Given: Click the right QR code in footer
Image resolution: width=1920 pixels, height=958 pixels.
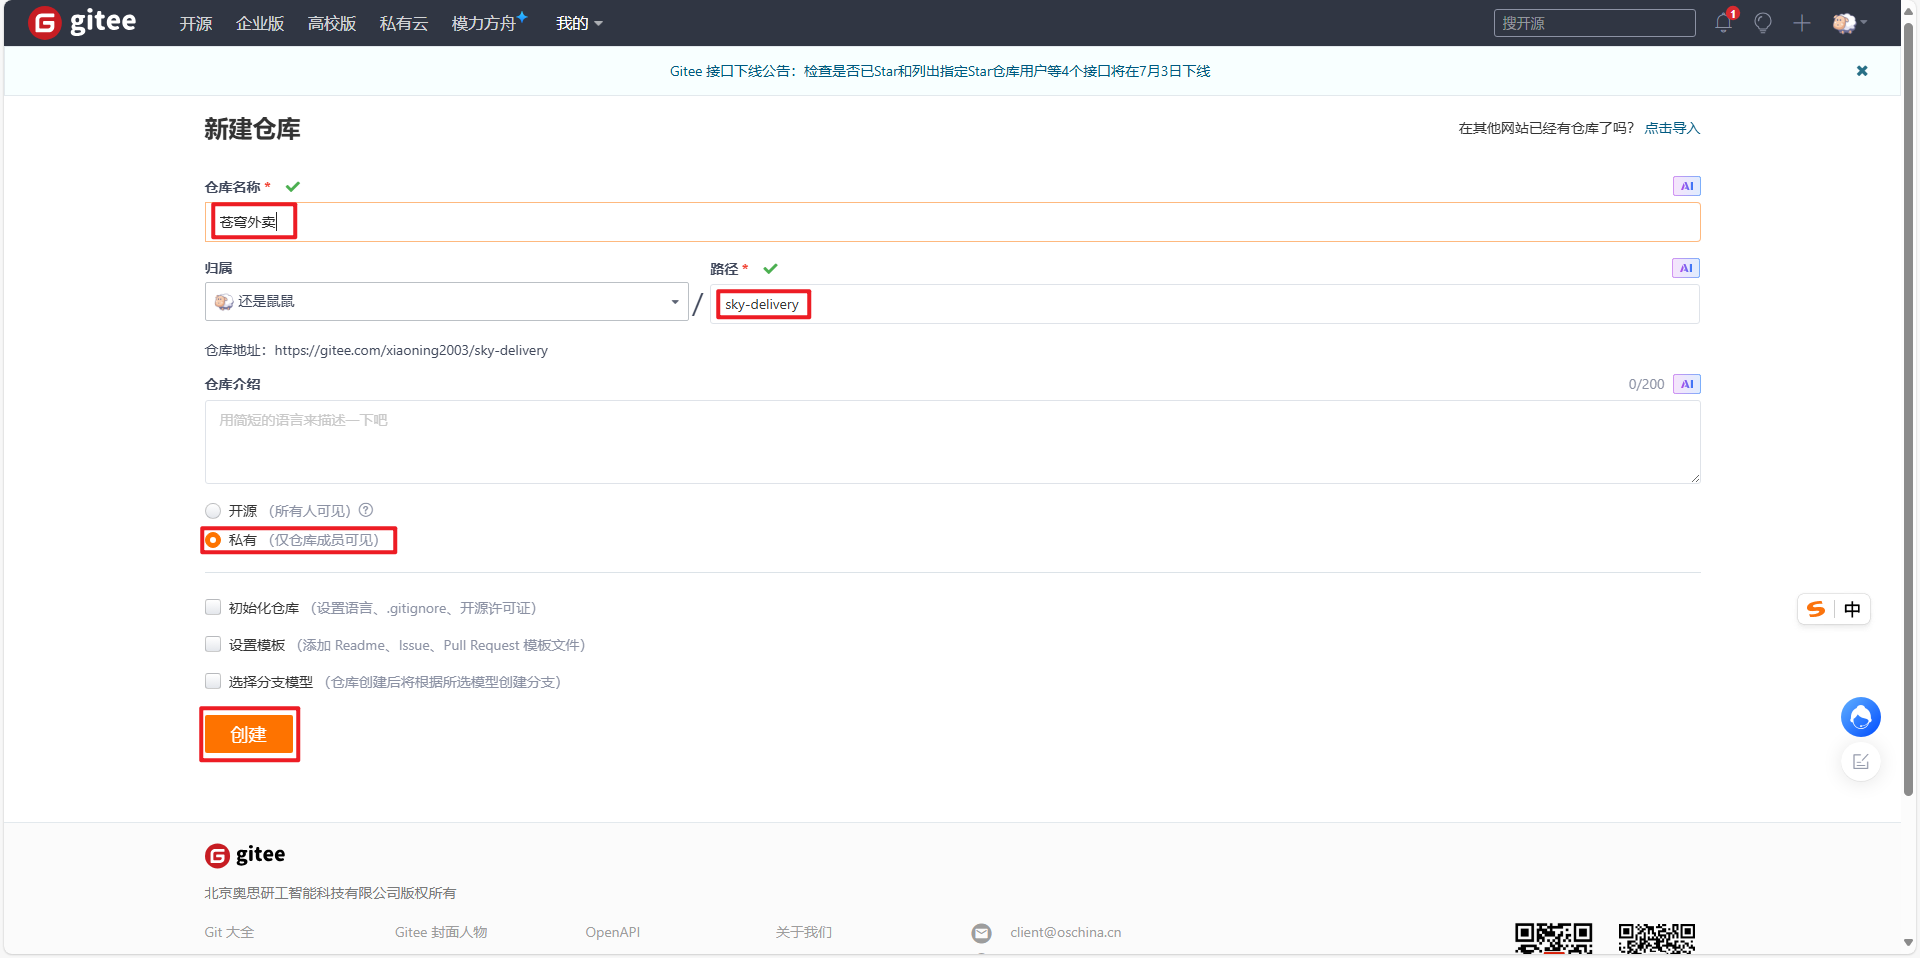Looking at the screenshot, I should (1657, 939).
